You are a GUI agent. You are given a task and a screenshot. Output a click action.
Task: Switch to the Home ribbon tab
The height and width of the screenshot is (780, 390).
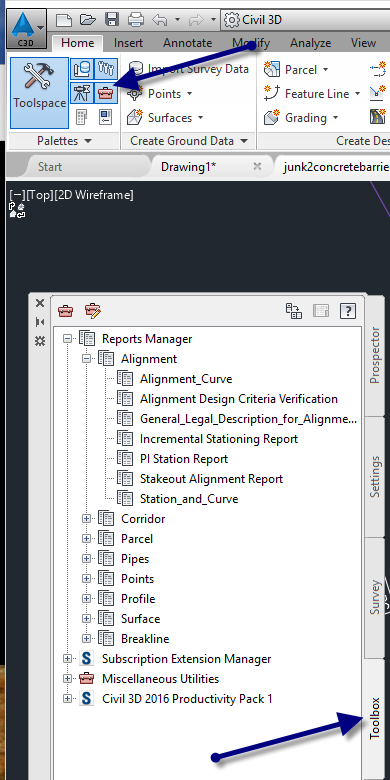pos(78,43)
